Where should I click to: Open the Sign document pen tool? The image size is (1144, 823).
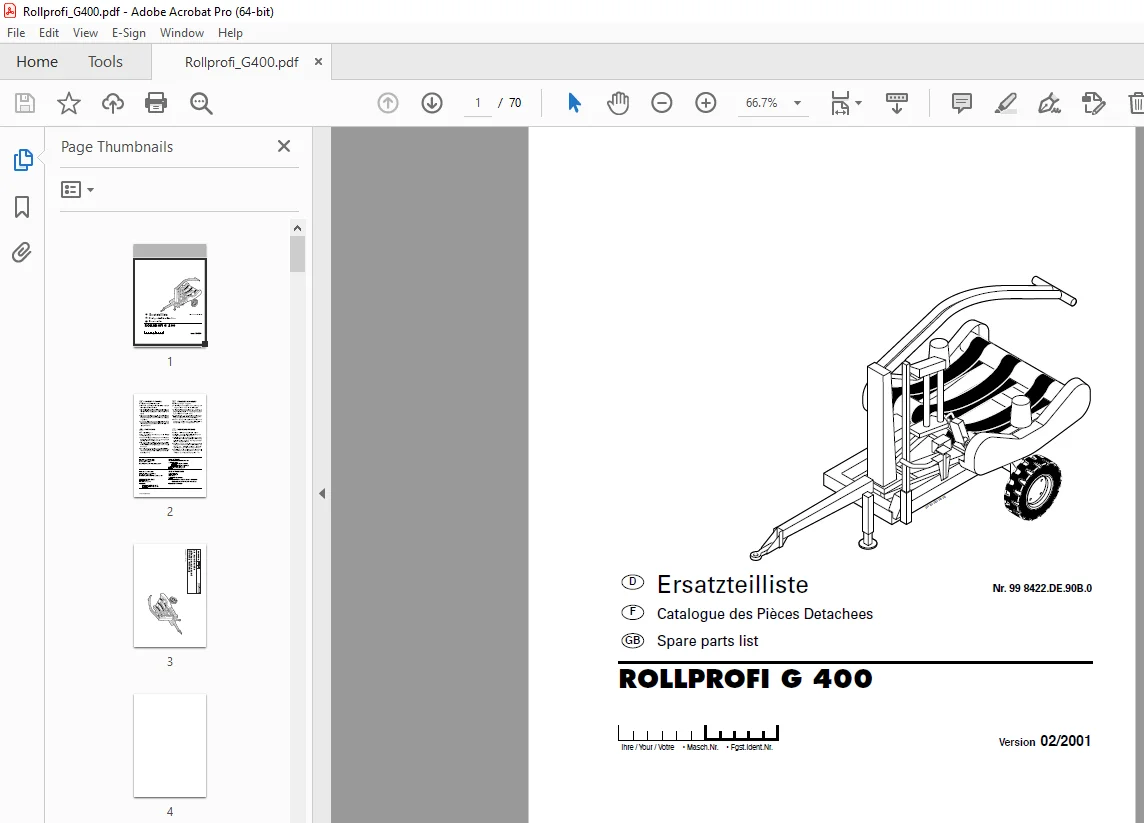1049,103
